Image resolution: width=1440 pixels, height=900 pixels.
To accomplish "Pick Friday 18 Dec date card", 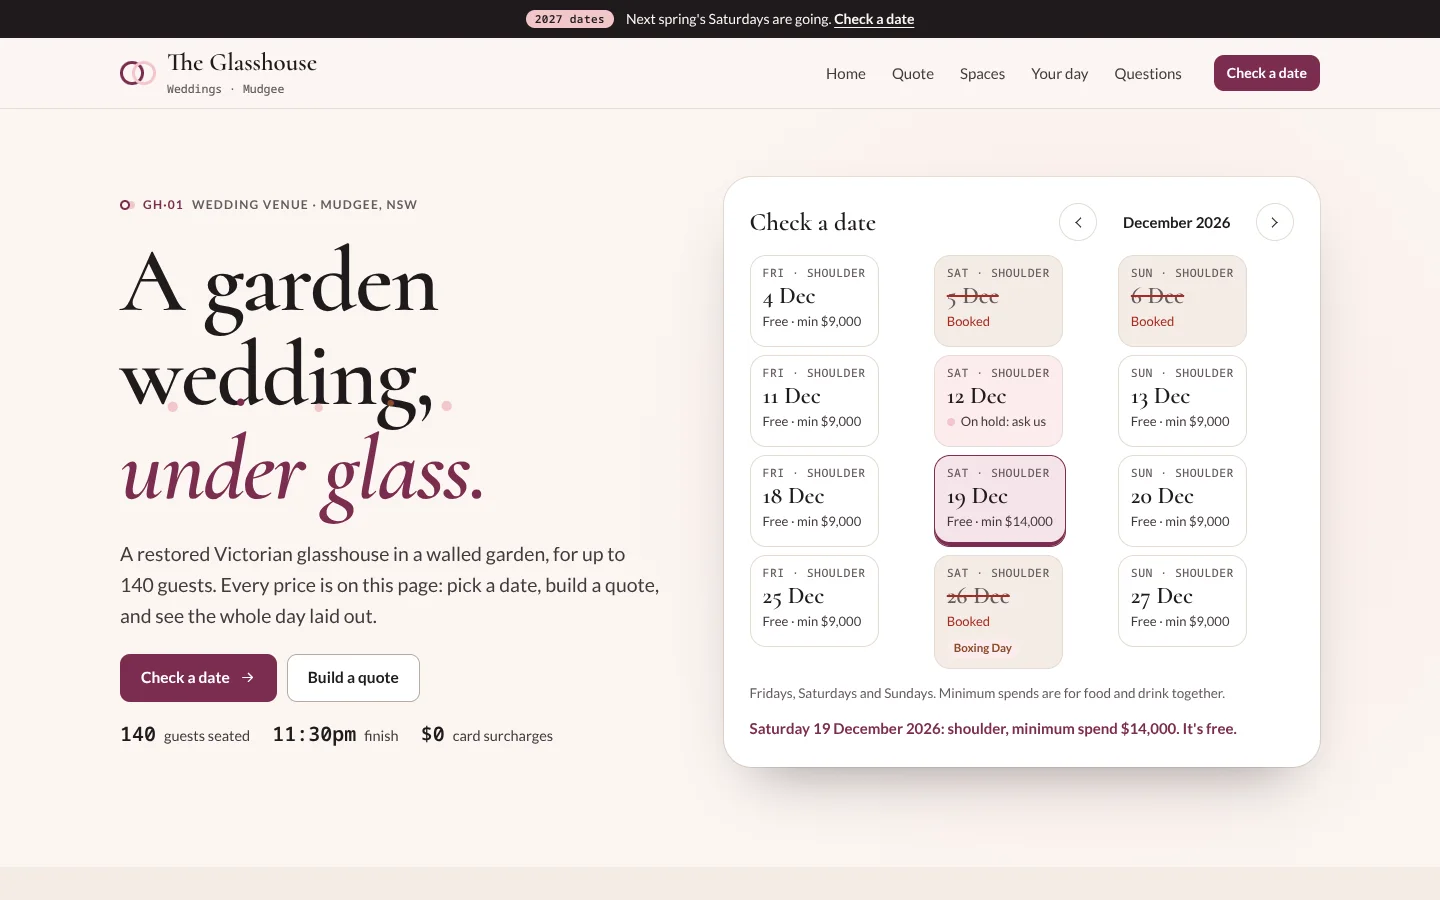I will pos(814,501).
